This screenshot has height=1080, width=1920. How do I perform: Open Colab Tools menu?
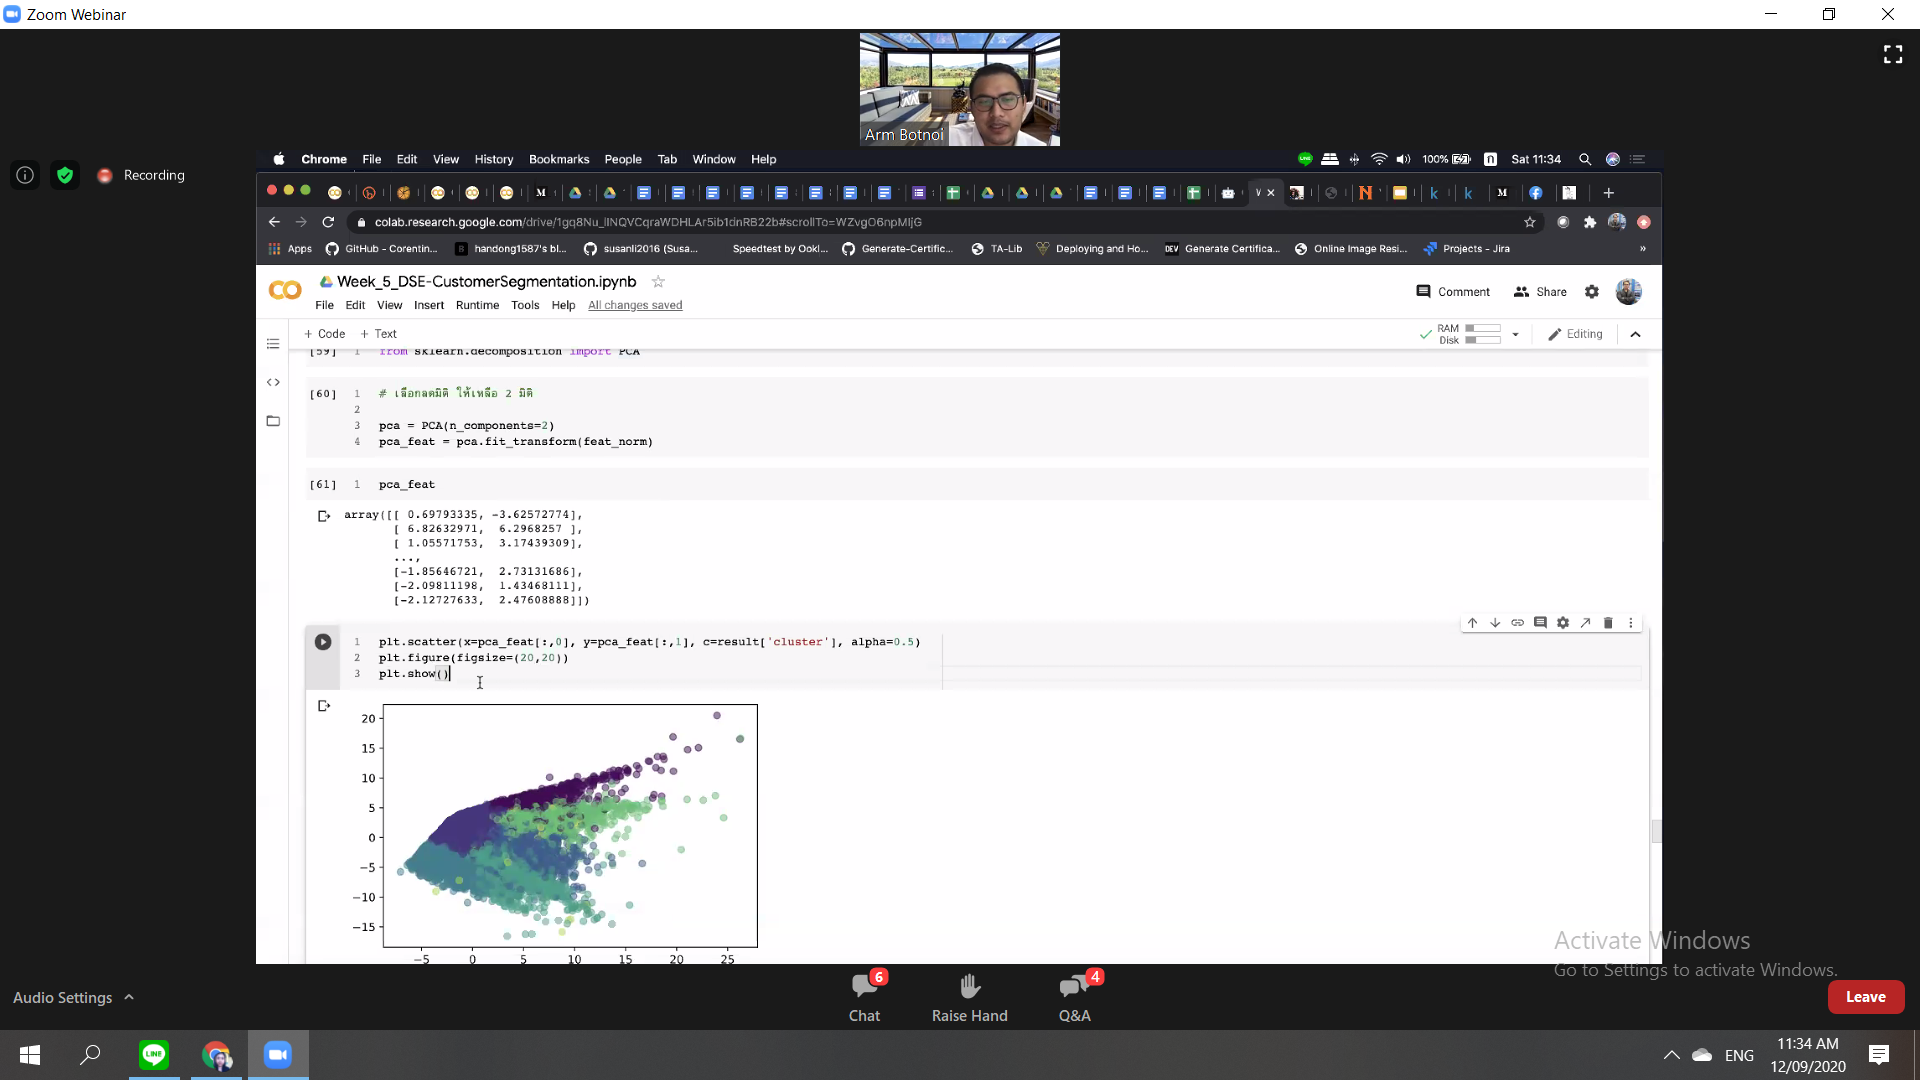coord(525,306)
